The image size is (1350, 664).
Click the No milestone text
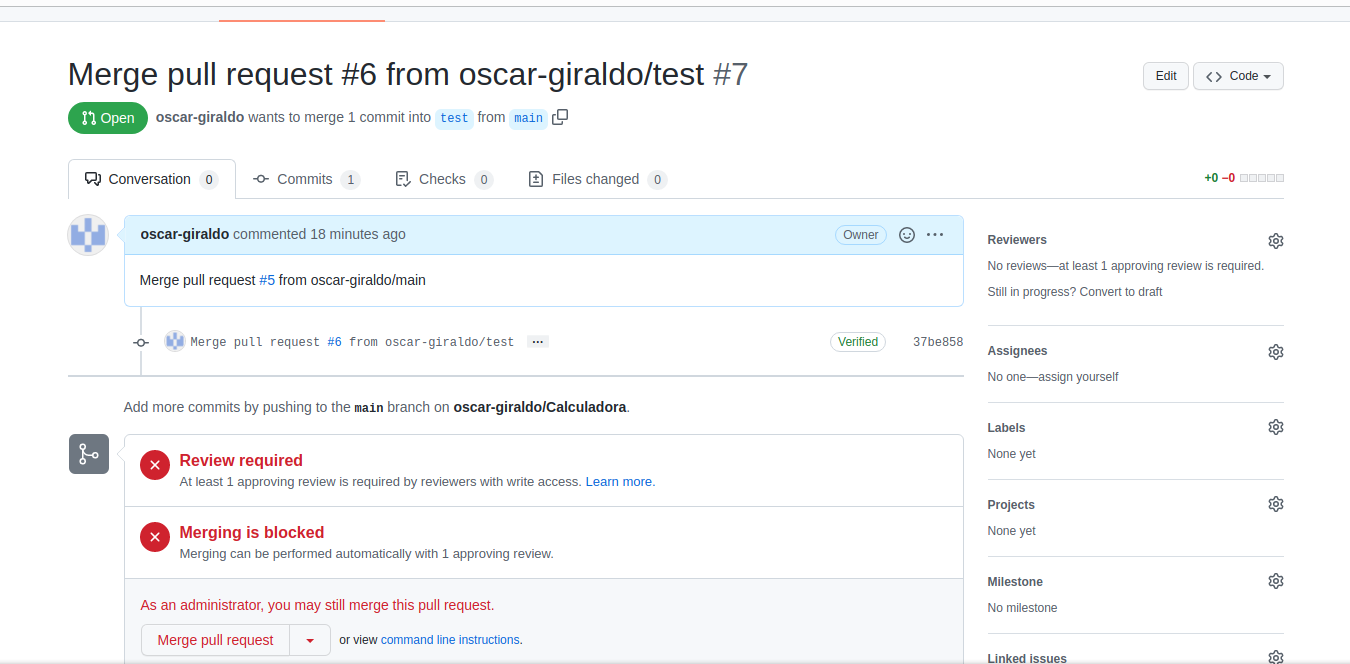pyautogui.click(x=1022, y=608)
